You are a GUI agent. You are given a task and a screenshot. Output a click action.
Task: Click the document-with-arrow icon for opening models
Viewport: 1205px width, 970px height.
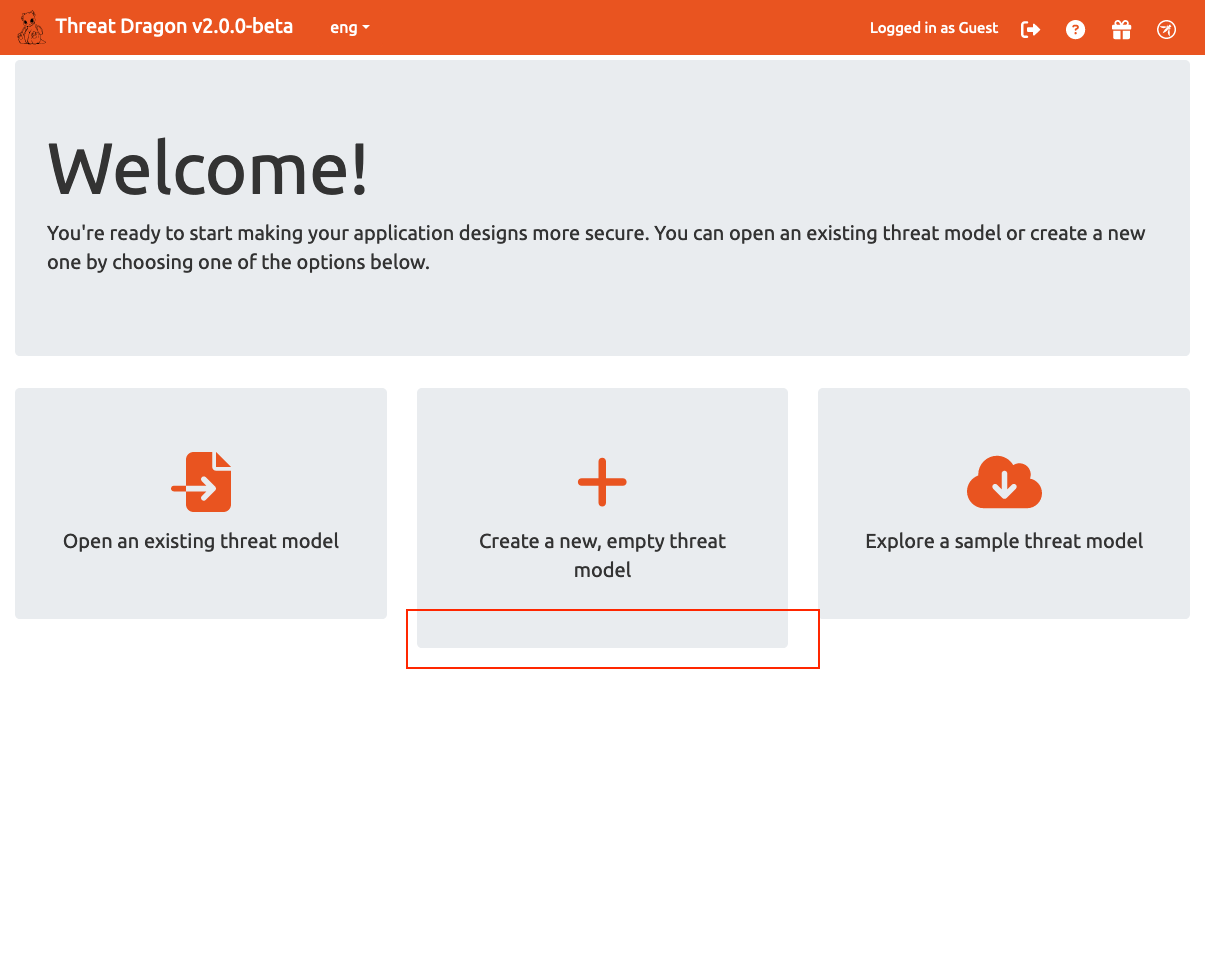point(200,481)
